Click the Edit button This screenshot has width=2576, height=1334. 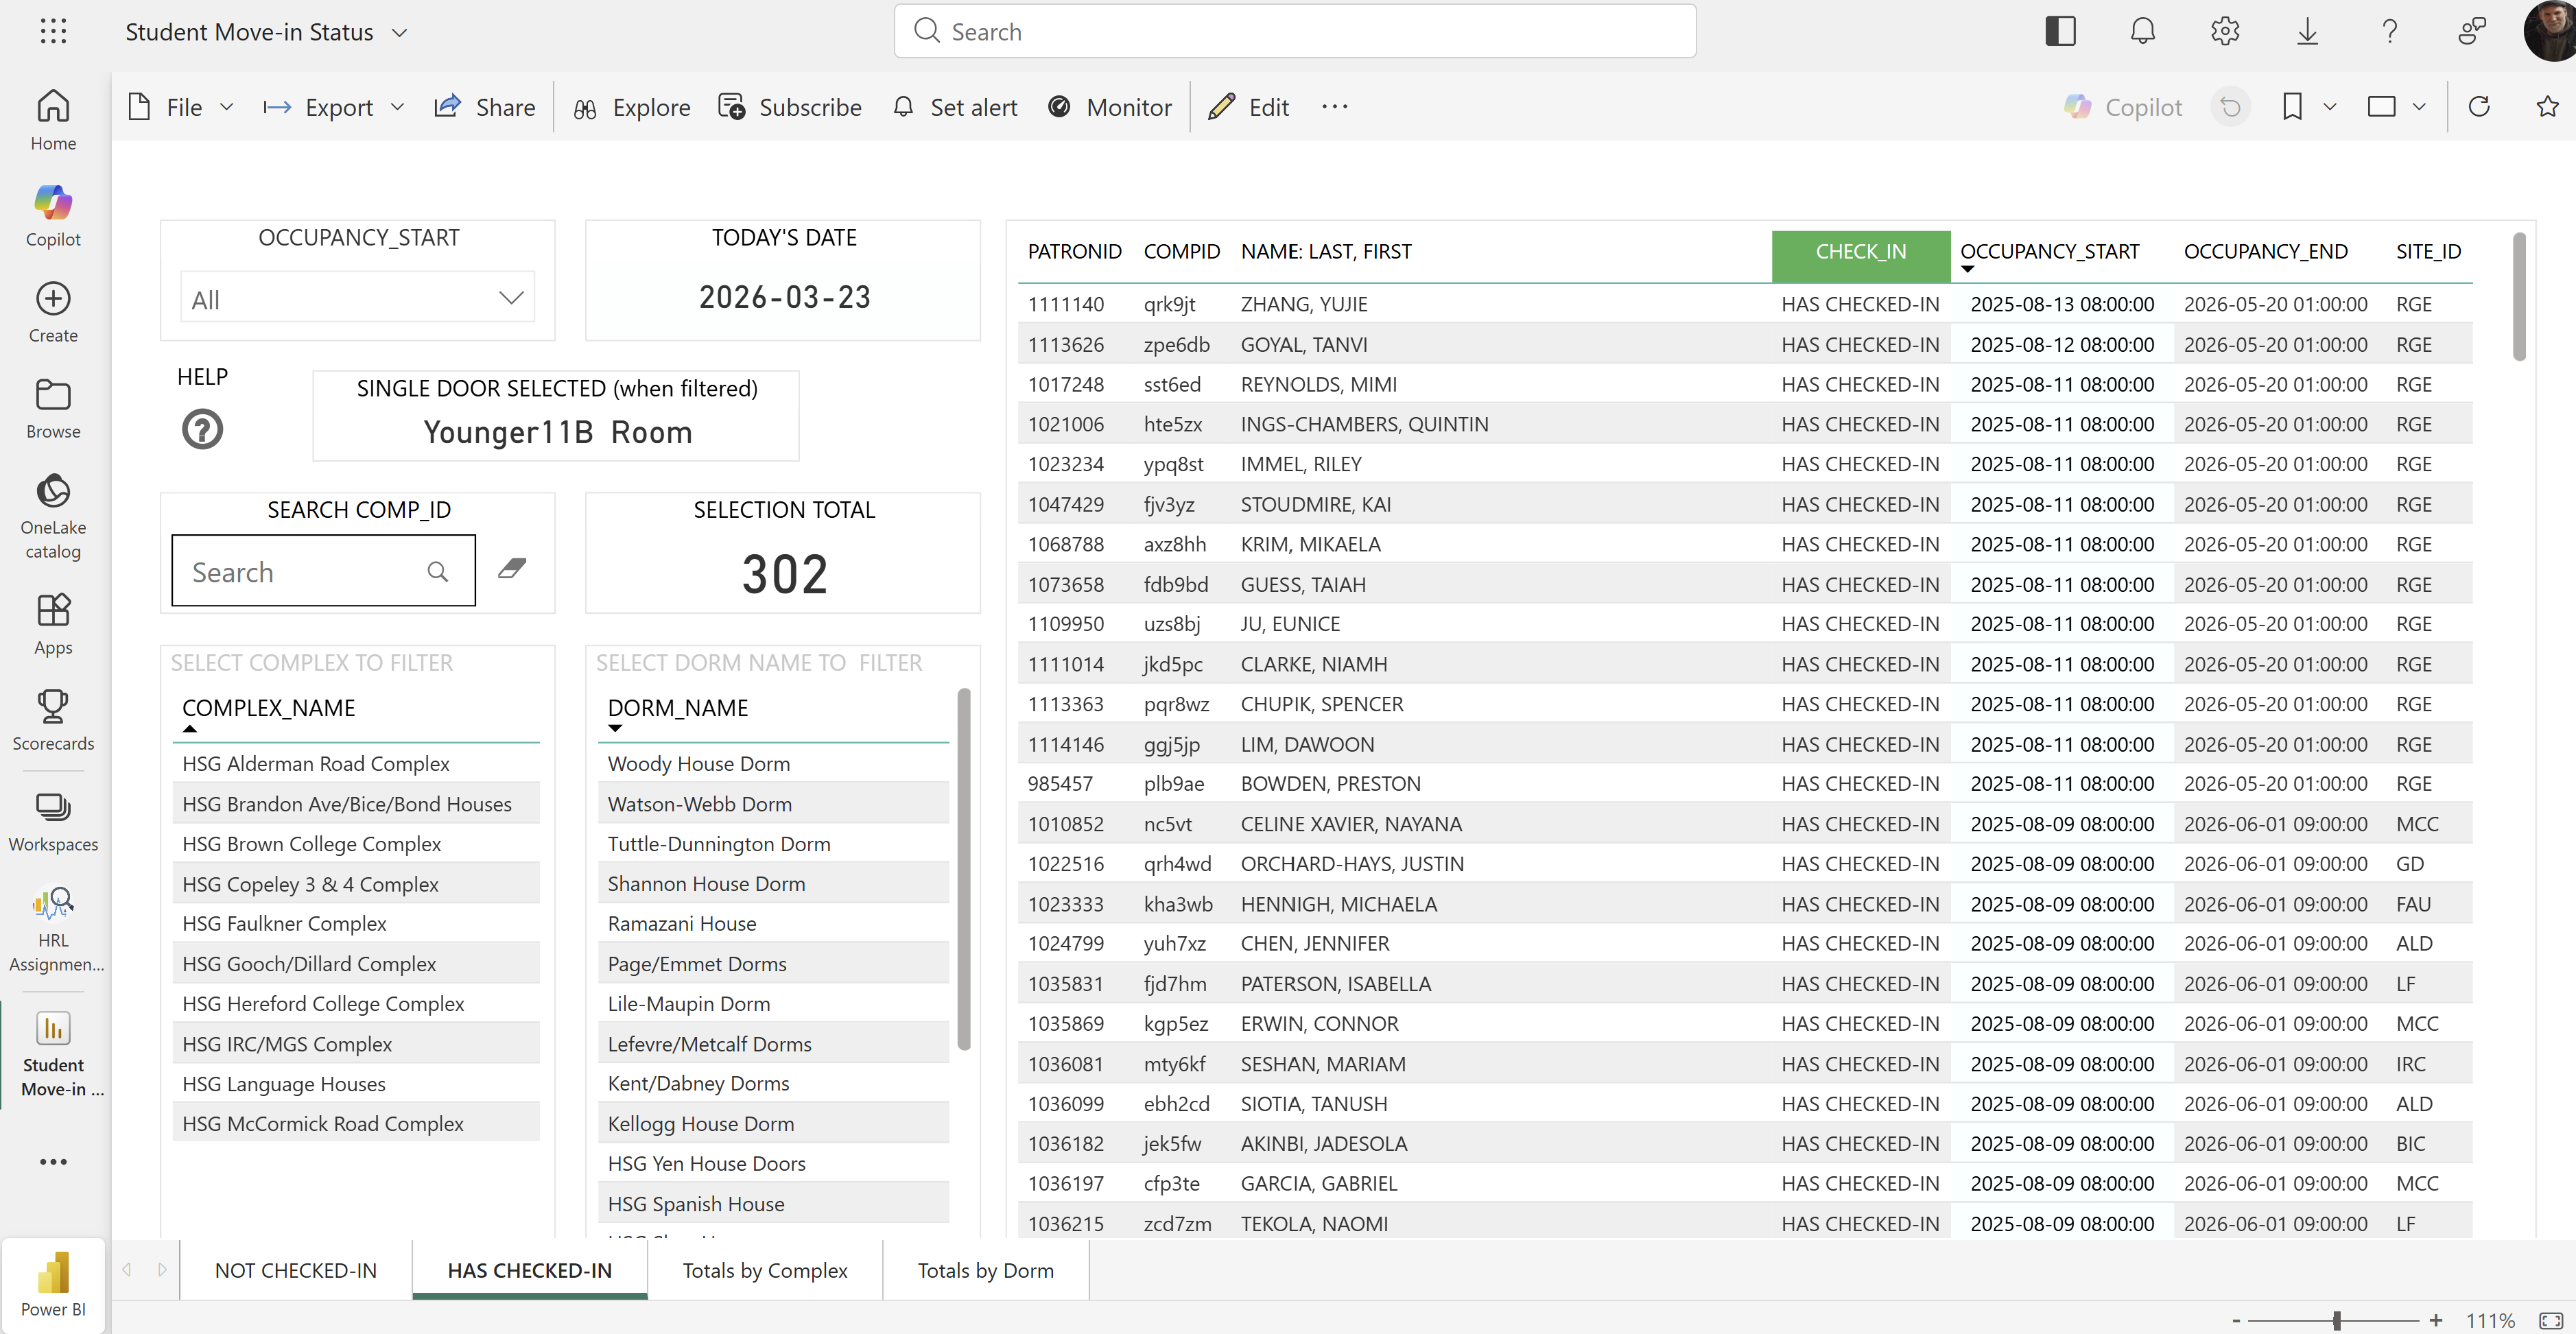pyautogui.click(x=1249, y=107)
